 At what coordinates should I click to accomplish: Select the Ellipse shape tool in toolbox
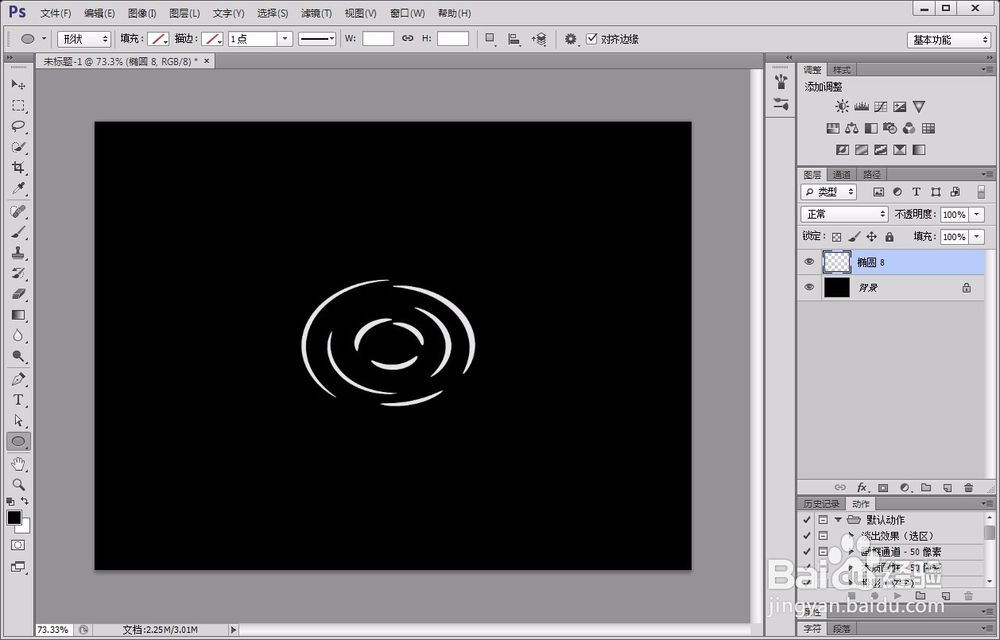[x=18, y=441]
